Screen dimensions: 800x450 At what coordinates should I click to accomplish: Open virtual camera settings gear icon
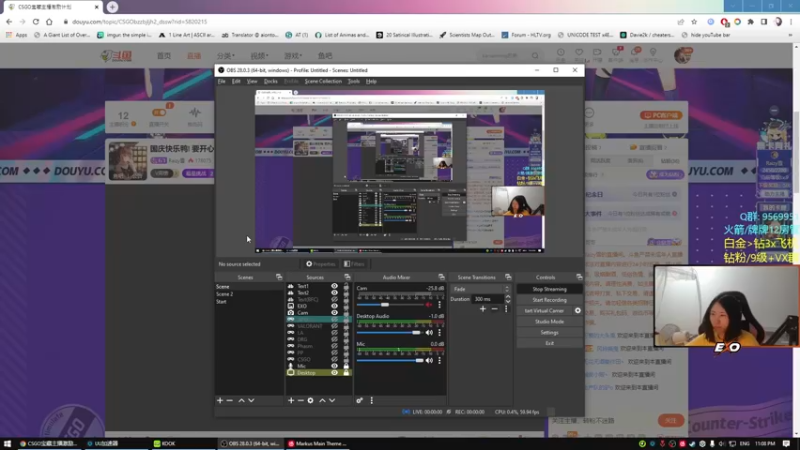tap(578, 311)
